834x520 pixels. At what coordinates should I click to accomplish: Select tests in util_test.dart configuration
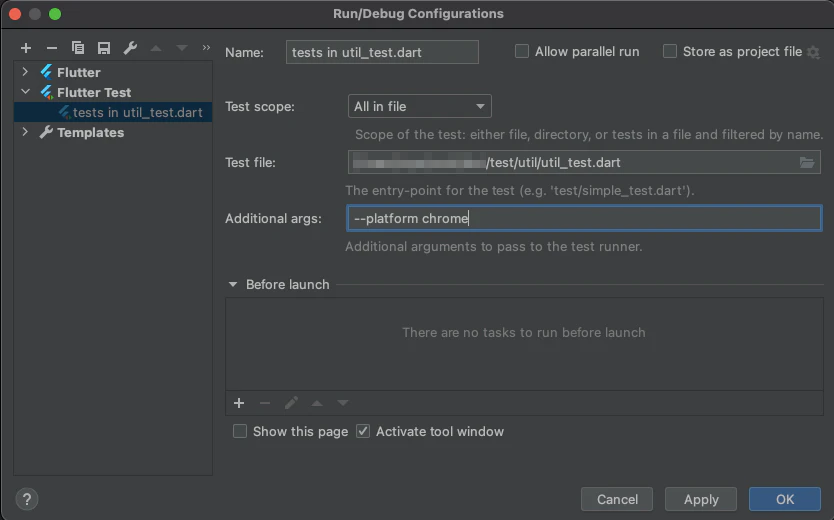113,112
